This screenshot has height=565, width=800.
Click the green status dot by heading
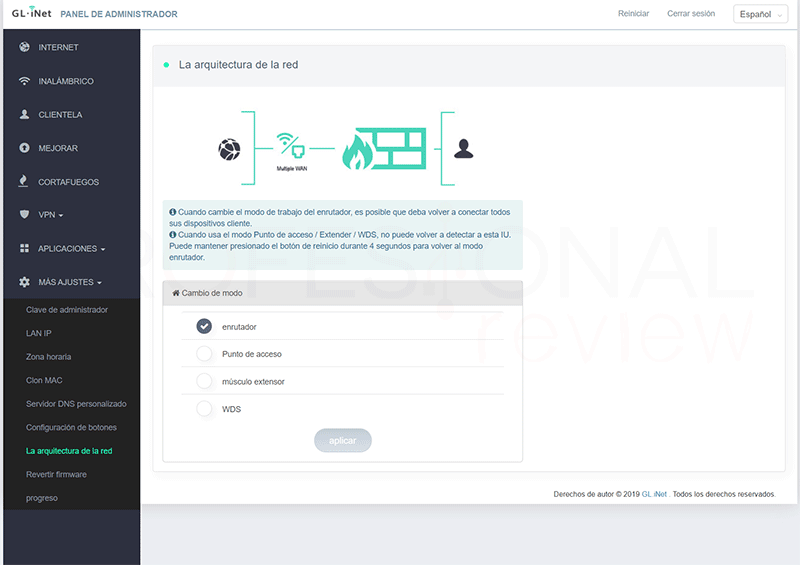tap(166, 65)
